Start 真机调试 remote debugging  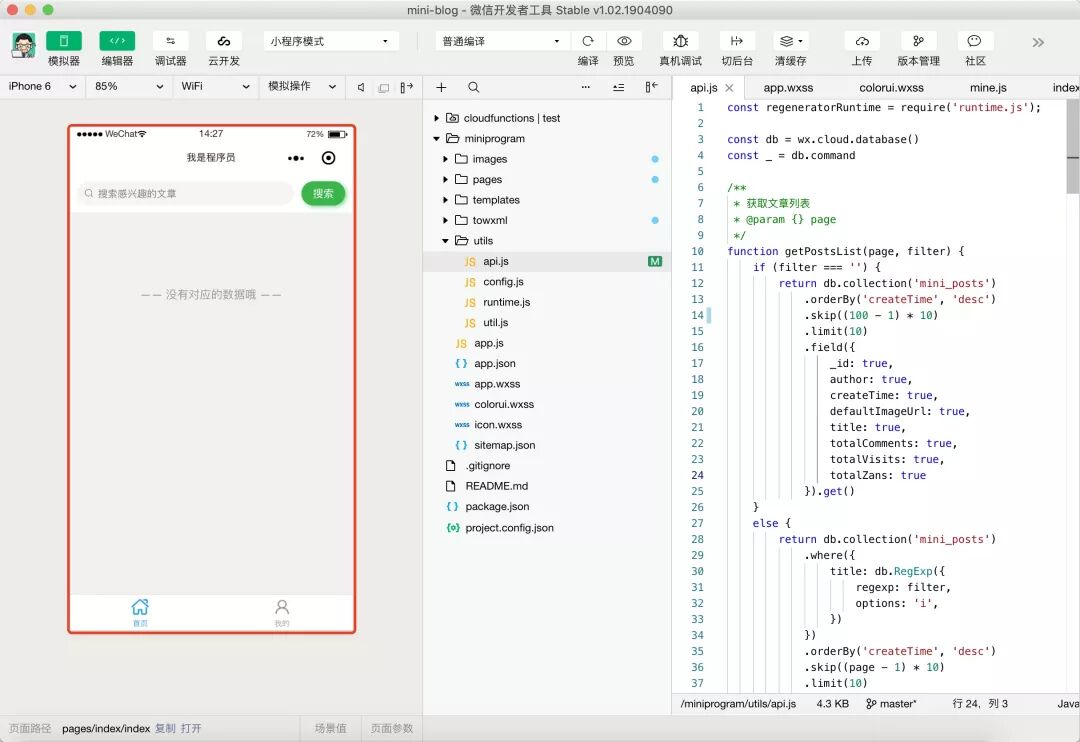tap(681, 41)
